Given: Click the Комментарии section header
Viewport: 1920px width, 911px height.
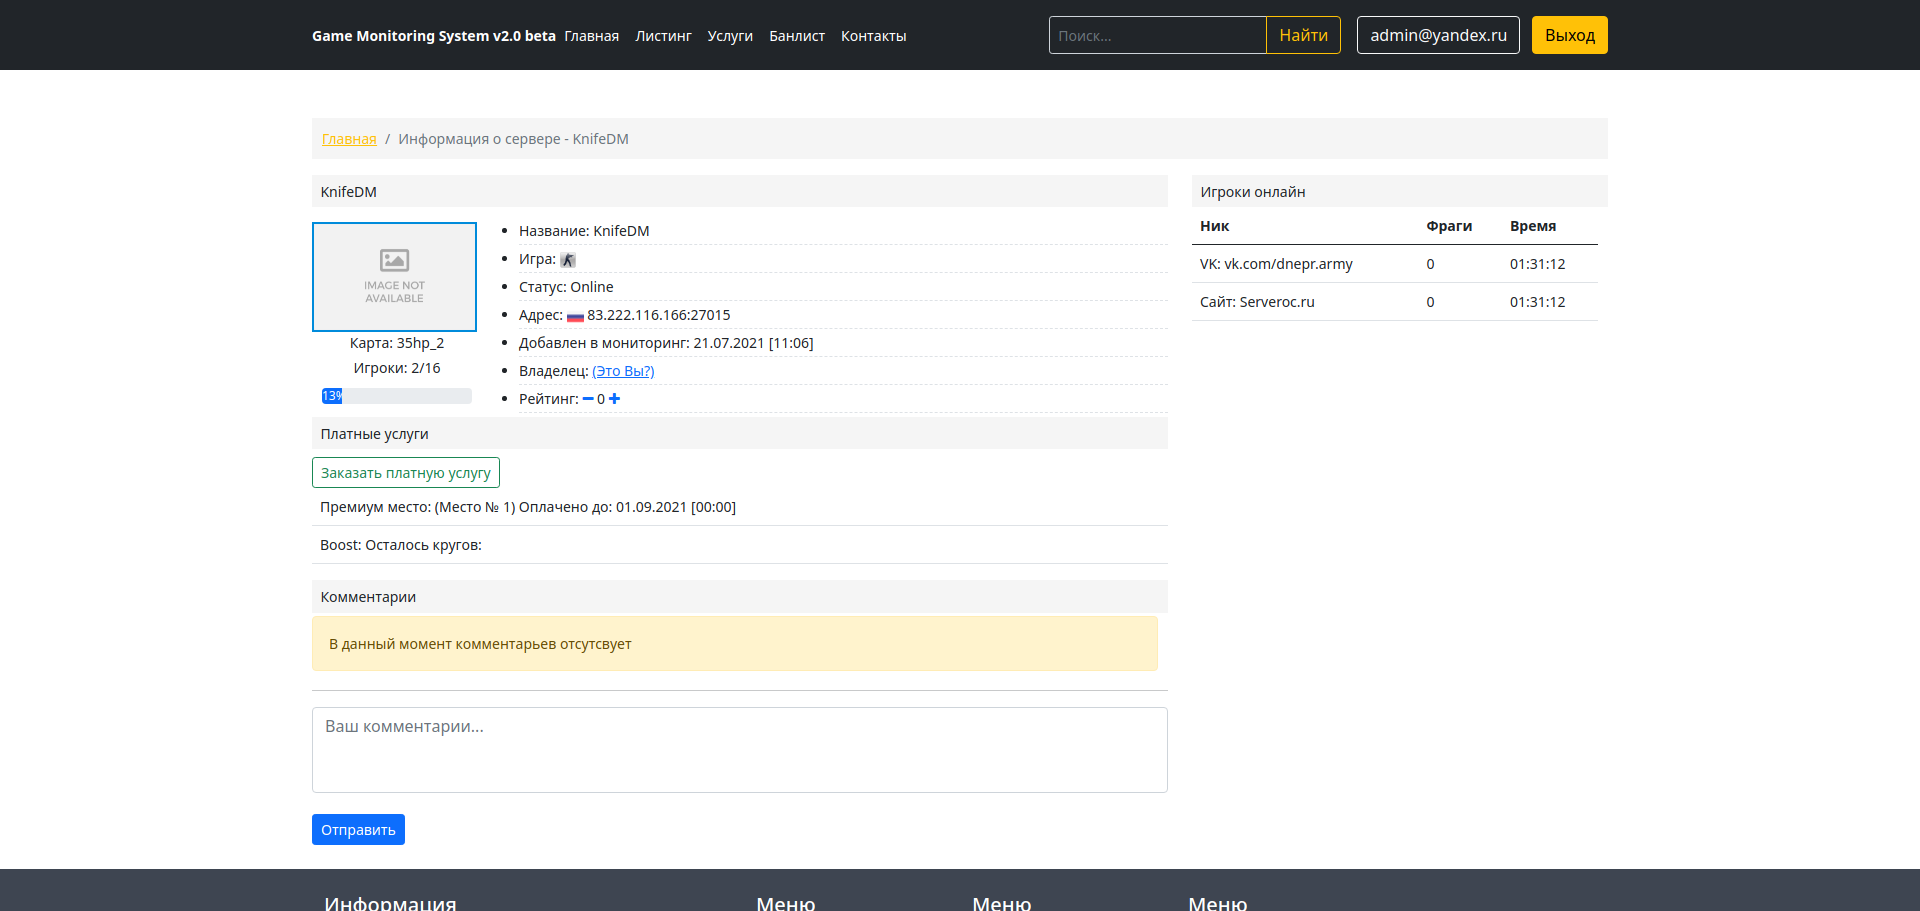Looking at the screenshot, I should (739, 596).
